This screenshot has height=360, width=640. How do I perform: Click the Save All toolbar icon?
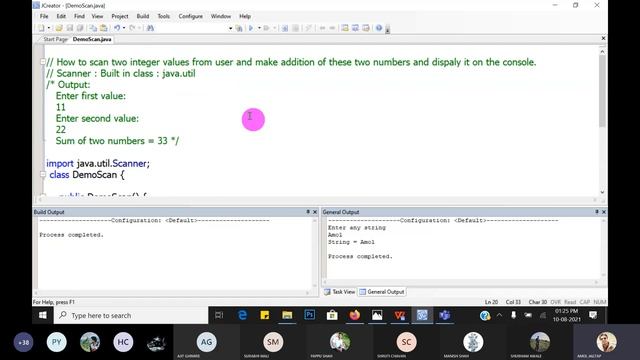pos(80,28)
